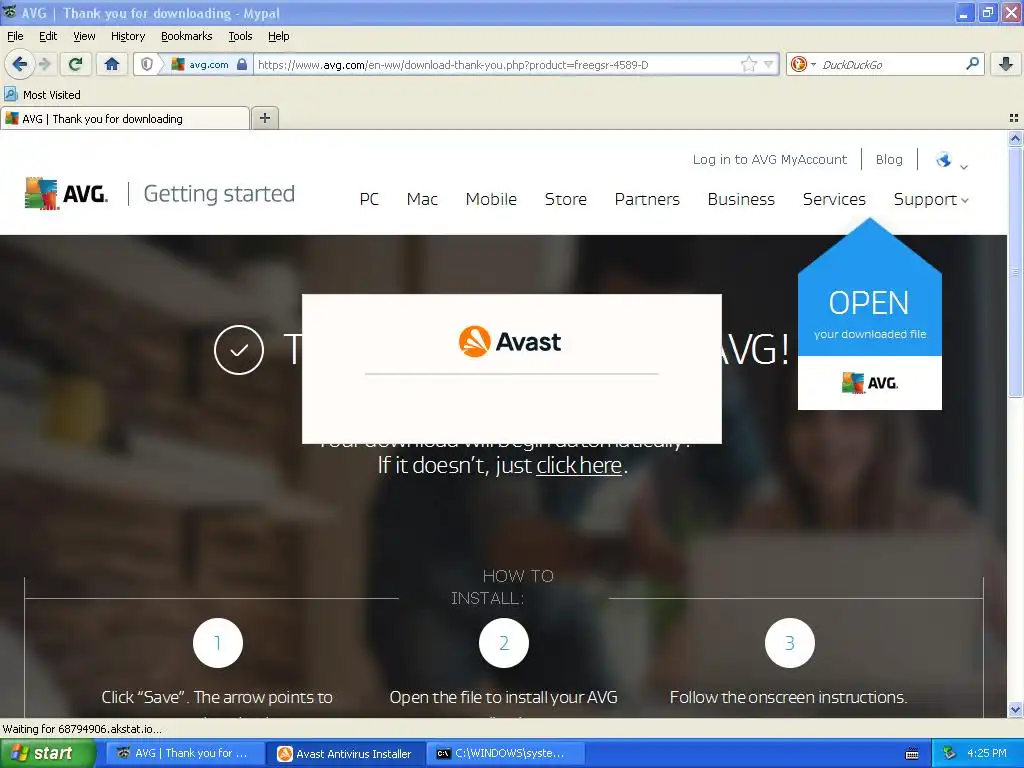1024x768 pixels.
Task: Switch to the C:\WINDOWS\syste... command prompt taskbar button
Action: (x=505, y=753)
